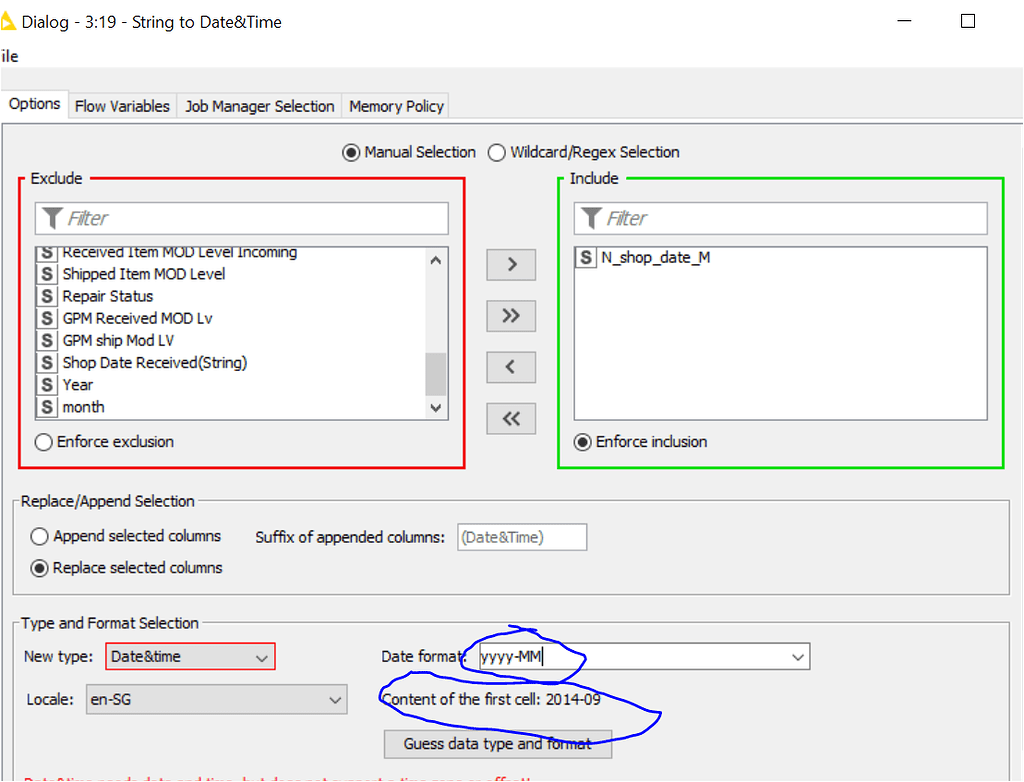Open the Locale dropdown showing en-SG
1024x782 pixels.
coord(338,699)
